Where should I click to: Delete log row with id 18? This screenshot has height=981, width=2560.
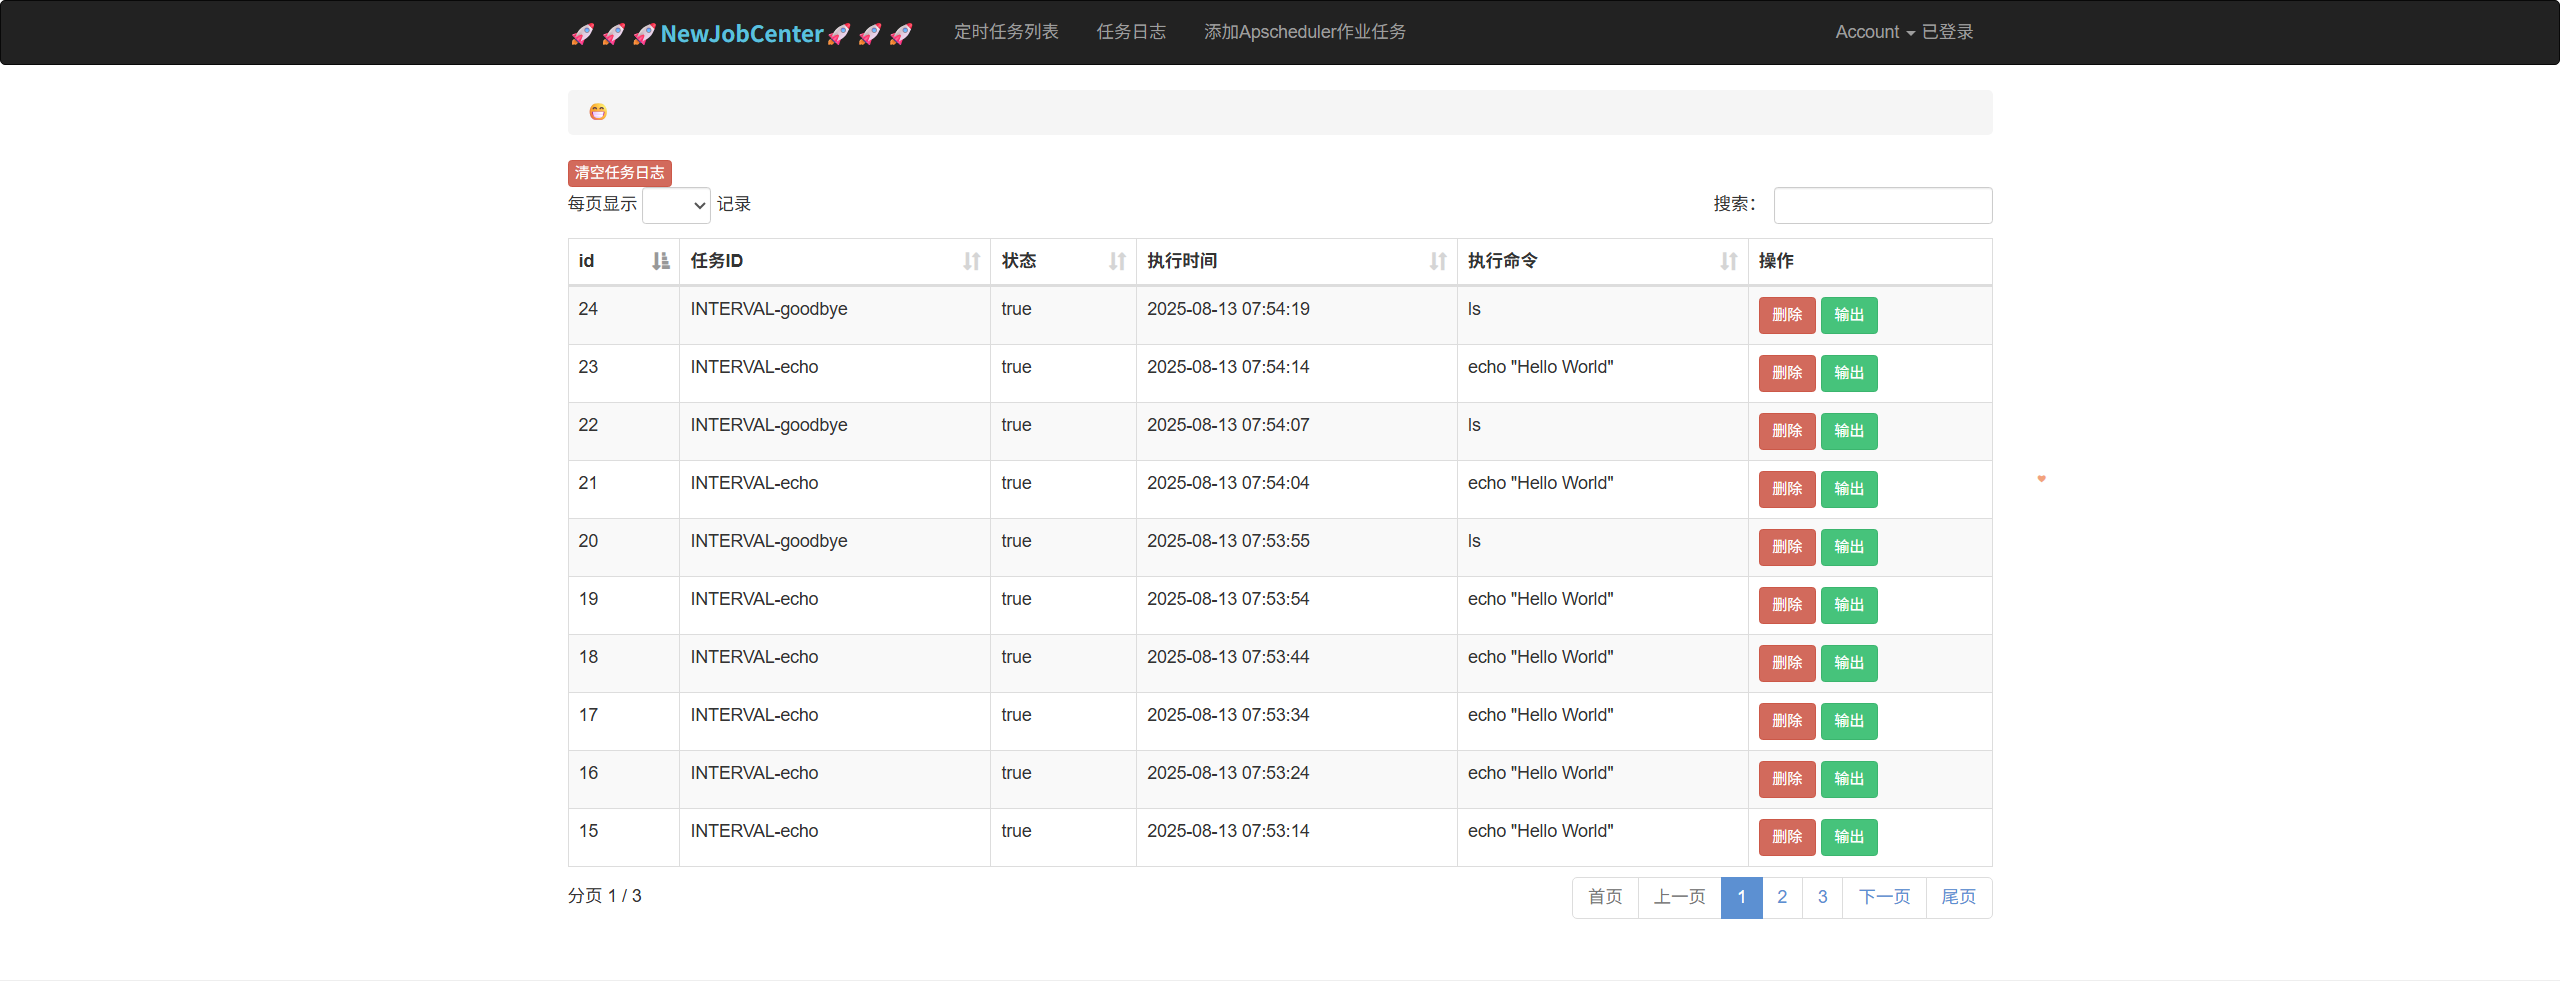click(x=1787, y=663)
